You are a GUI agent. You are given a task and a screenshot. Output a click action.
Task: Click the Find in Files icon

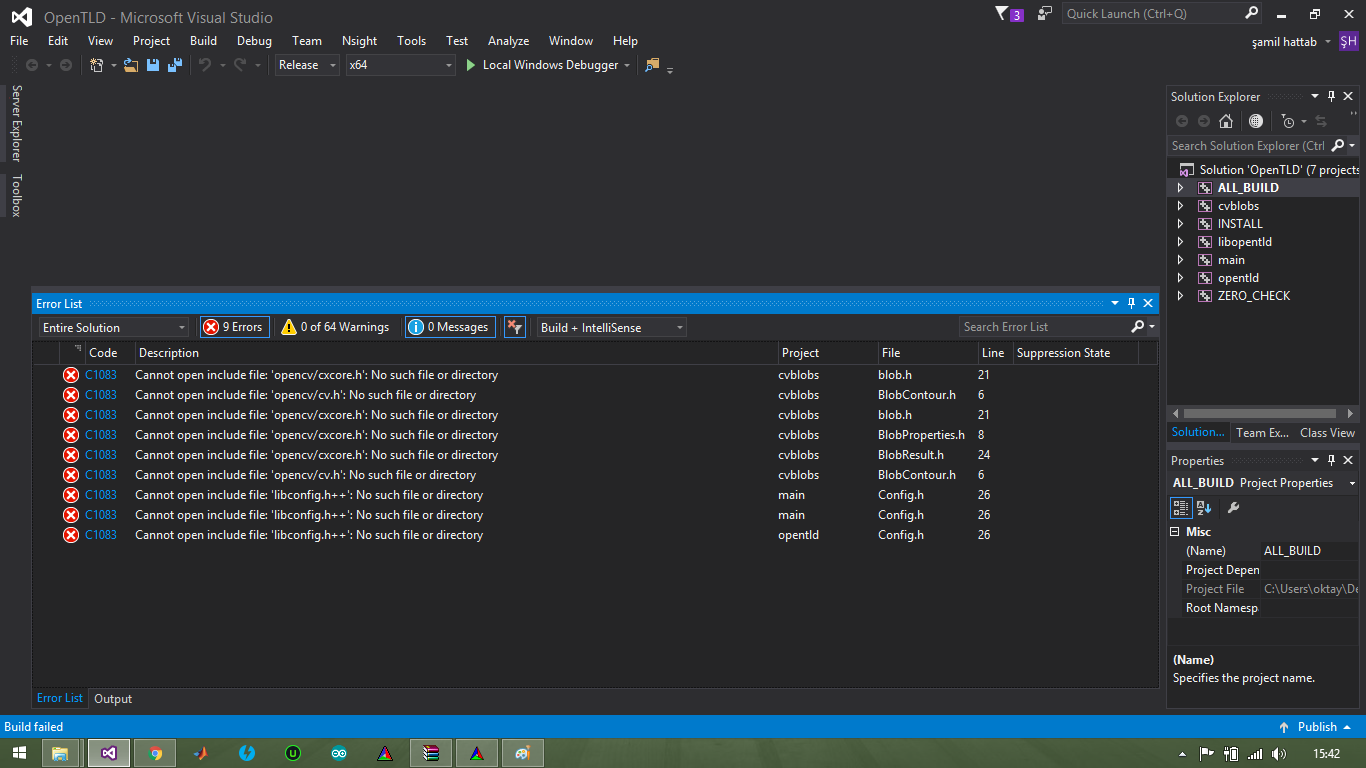653,65
